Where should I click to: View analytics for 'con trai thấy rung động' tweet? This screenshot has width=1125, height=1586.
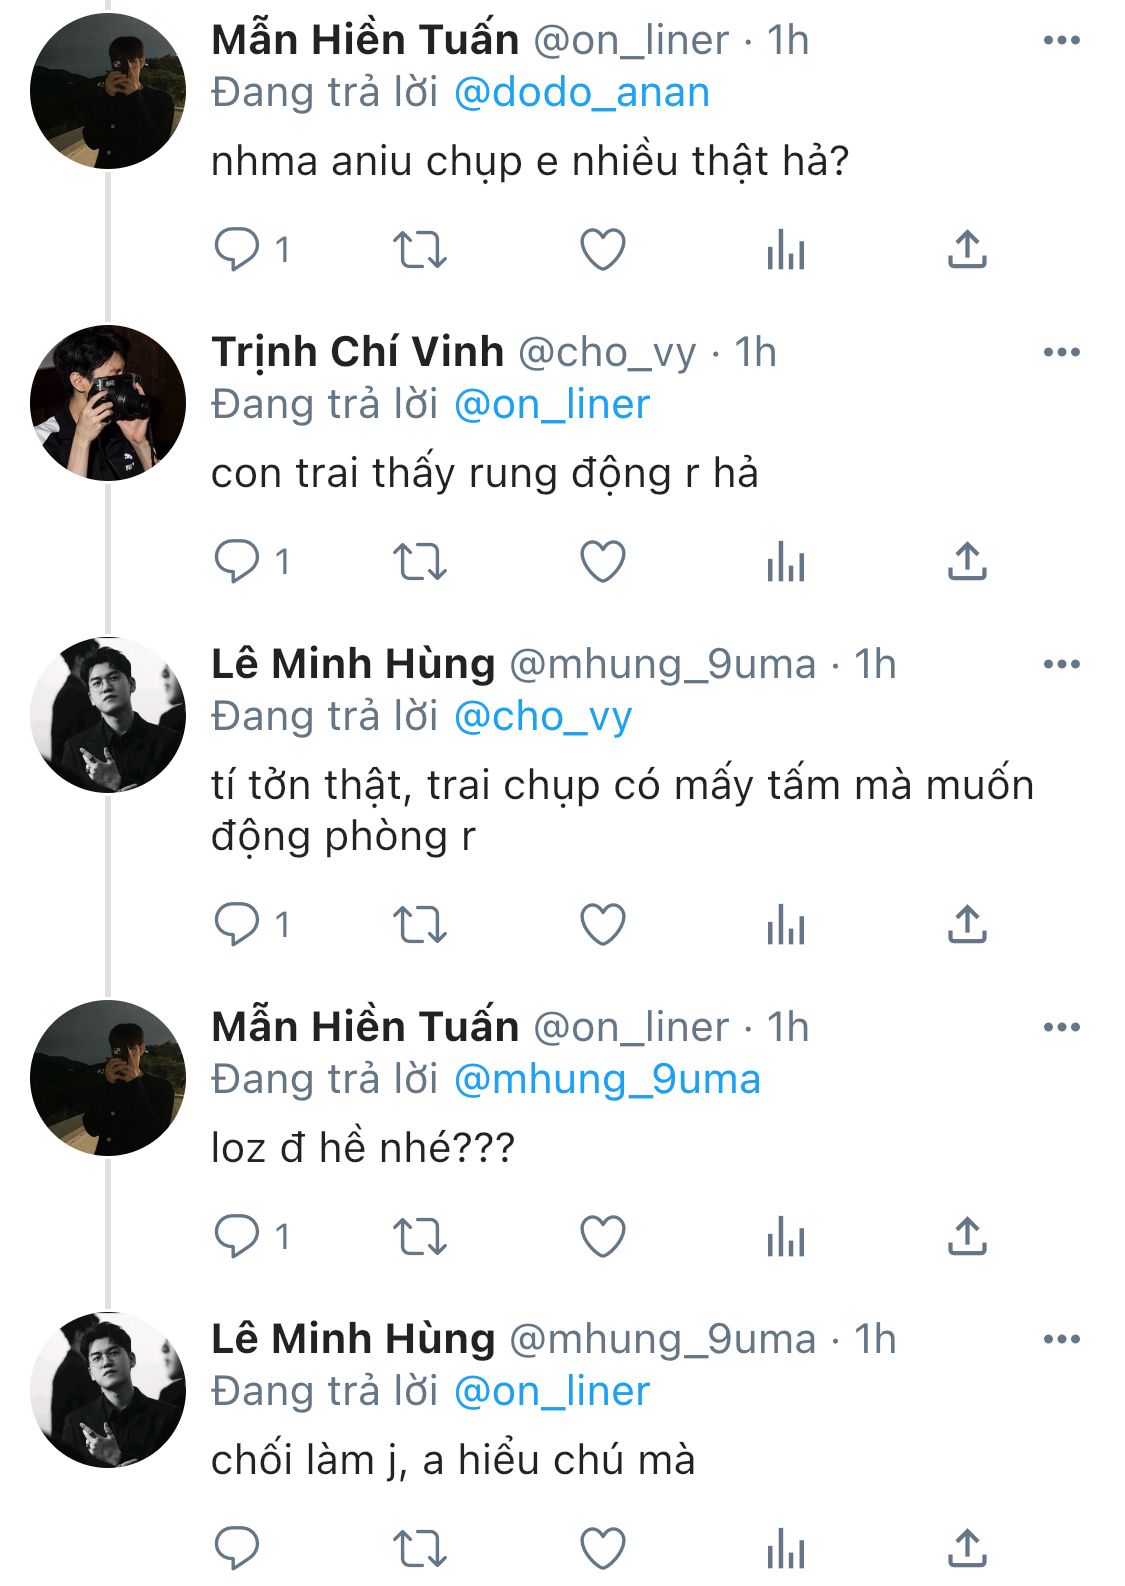[x=786, y=561]
